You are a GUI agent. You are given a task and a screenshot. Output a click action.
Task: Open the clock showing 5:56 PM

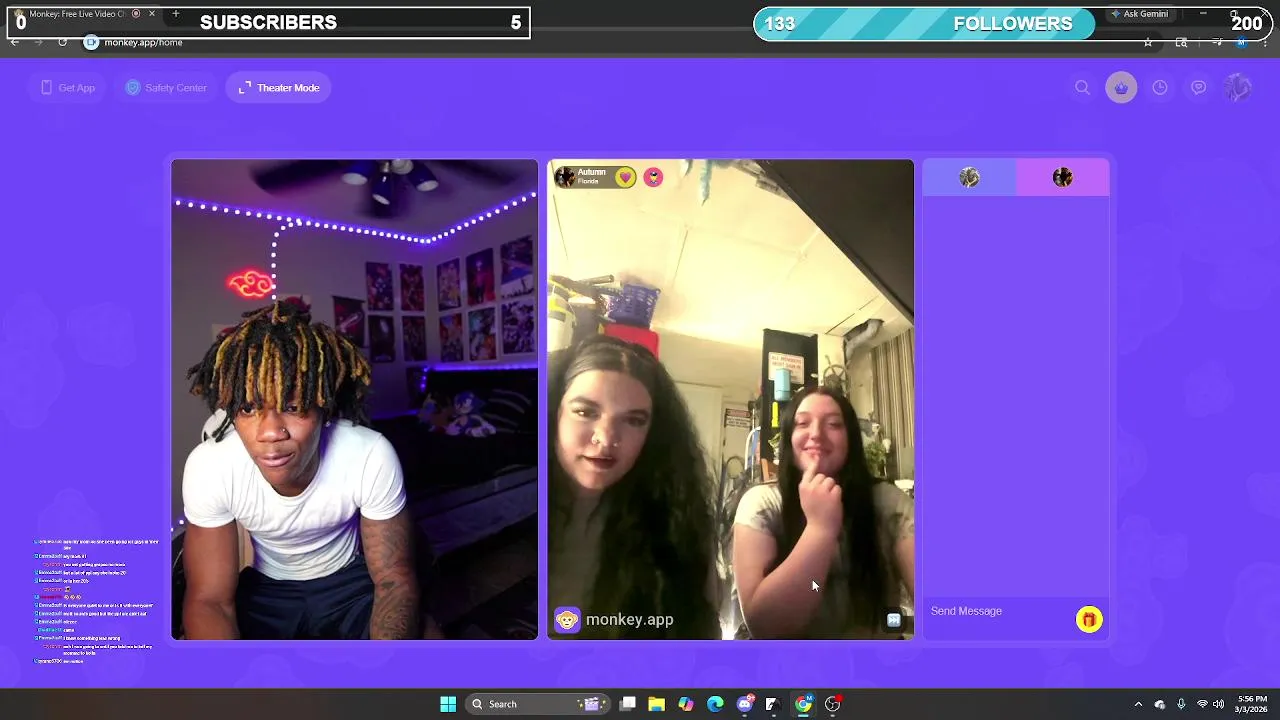(1252, 704)
